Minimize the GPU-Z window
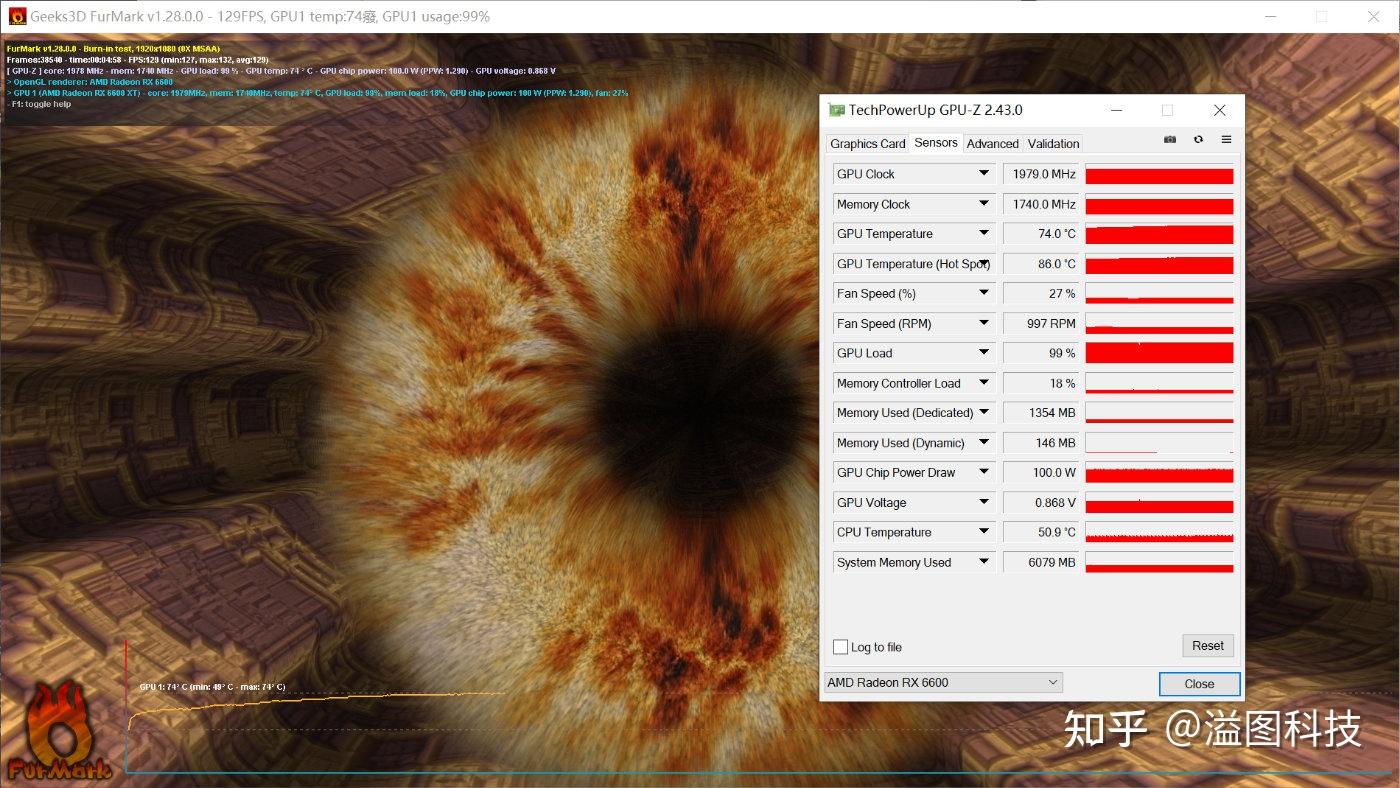 [x=1116, y=110]
